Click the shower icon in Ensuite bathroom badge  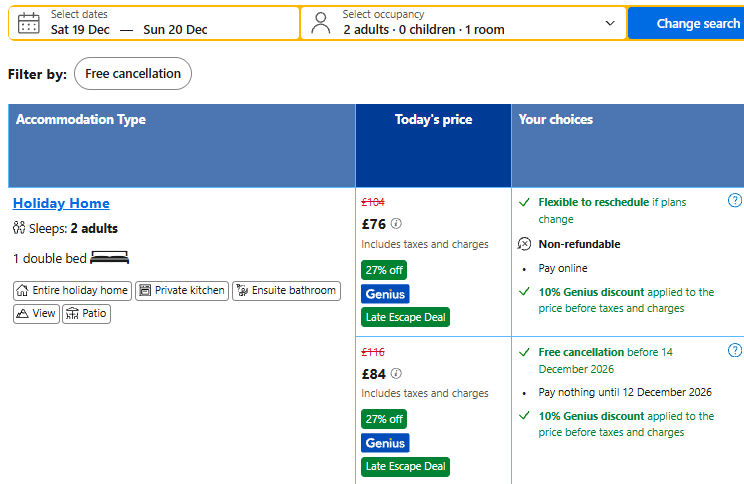(242, 290)
